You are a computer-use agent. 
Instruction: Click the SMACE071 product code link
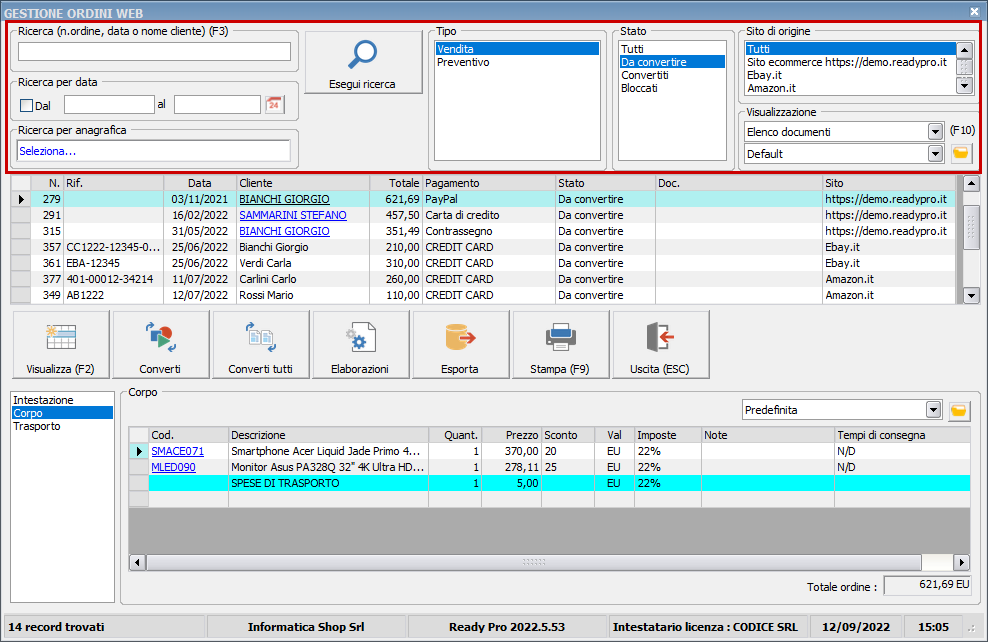click(177, 451)
